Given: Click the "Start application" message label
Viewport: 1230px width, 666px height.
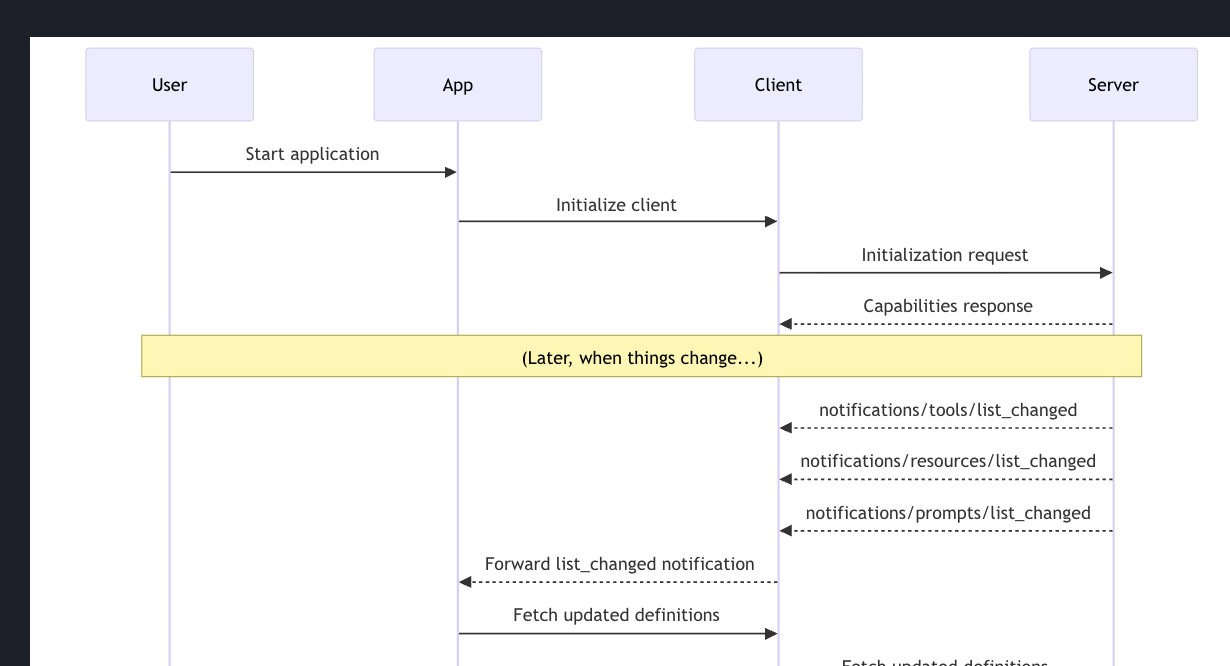Looking at the screenshot, I should click(x=312, y=154).
